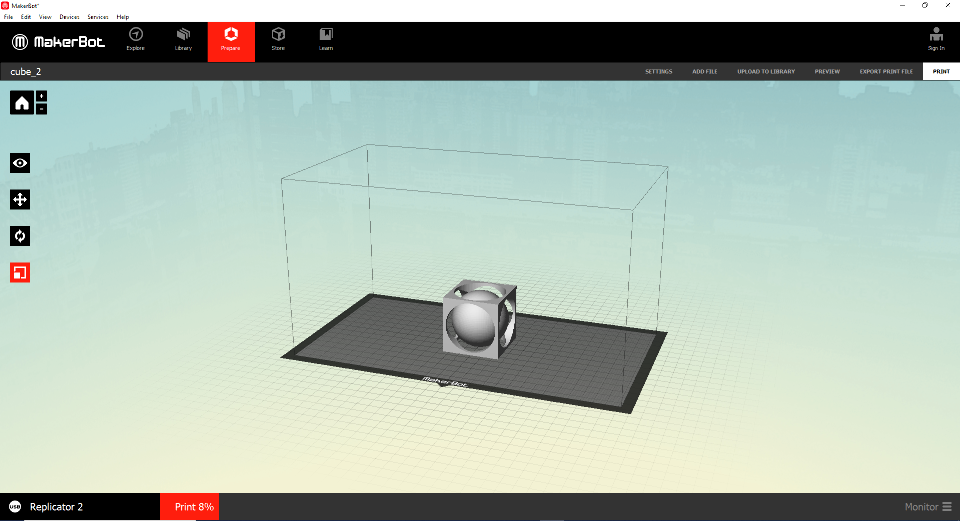960x521 pixels.
Task: Open the Explore section
Action: pos(135,40)
